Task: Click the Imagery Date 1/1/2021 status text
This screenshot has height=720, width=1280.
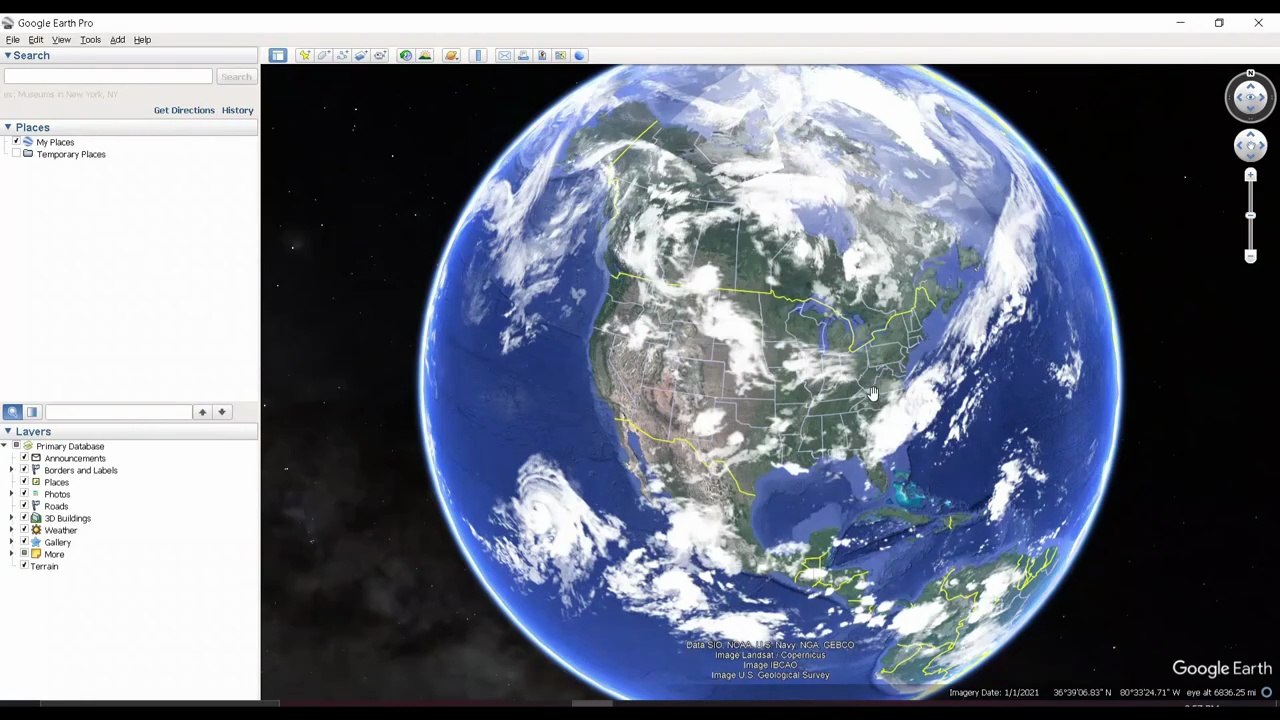Action: click(x=993, y=692)
